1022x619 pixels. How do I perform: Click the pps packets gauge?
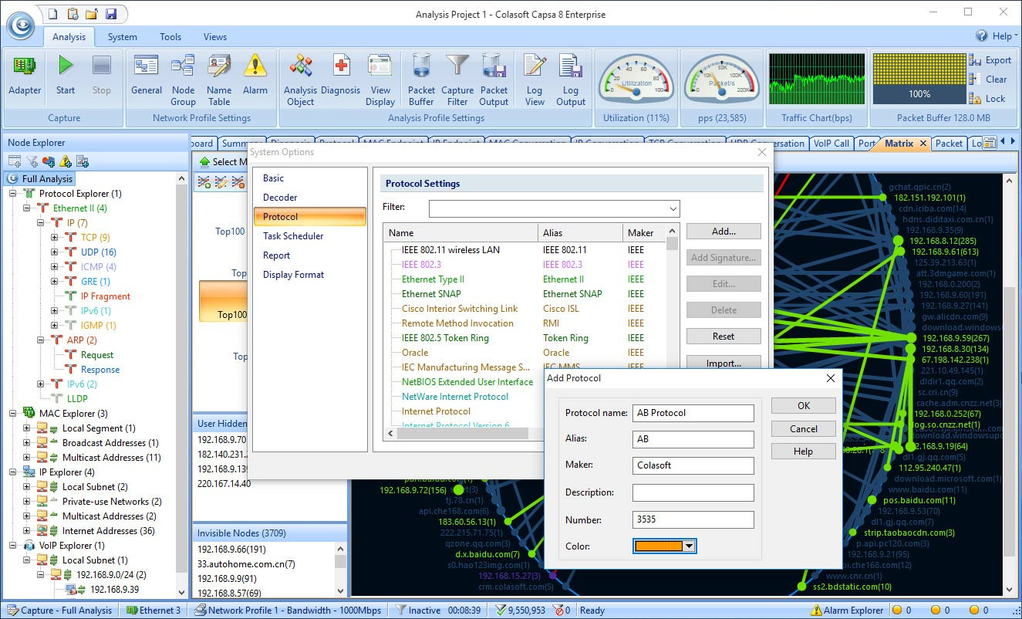[722, 80]
